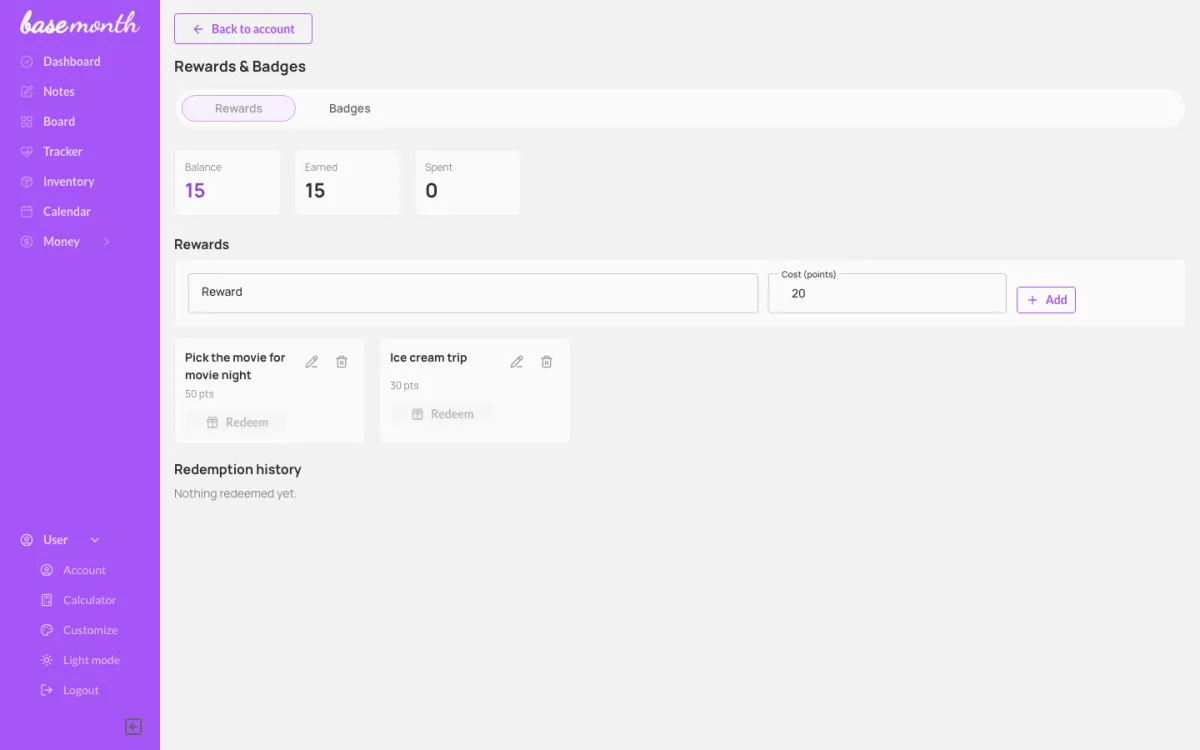
Task: Click the 'Rewards & Badges' page heading
Action: [x=240, y=67]
